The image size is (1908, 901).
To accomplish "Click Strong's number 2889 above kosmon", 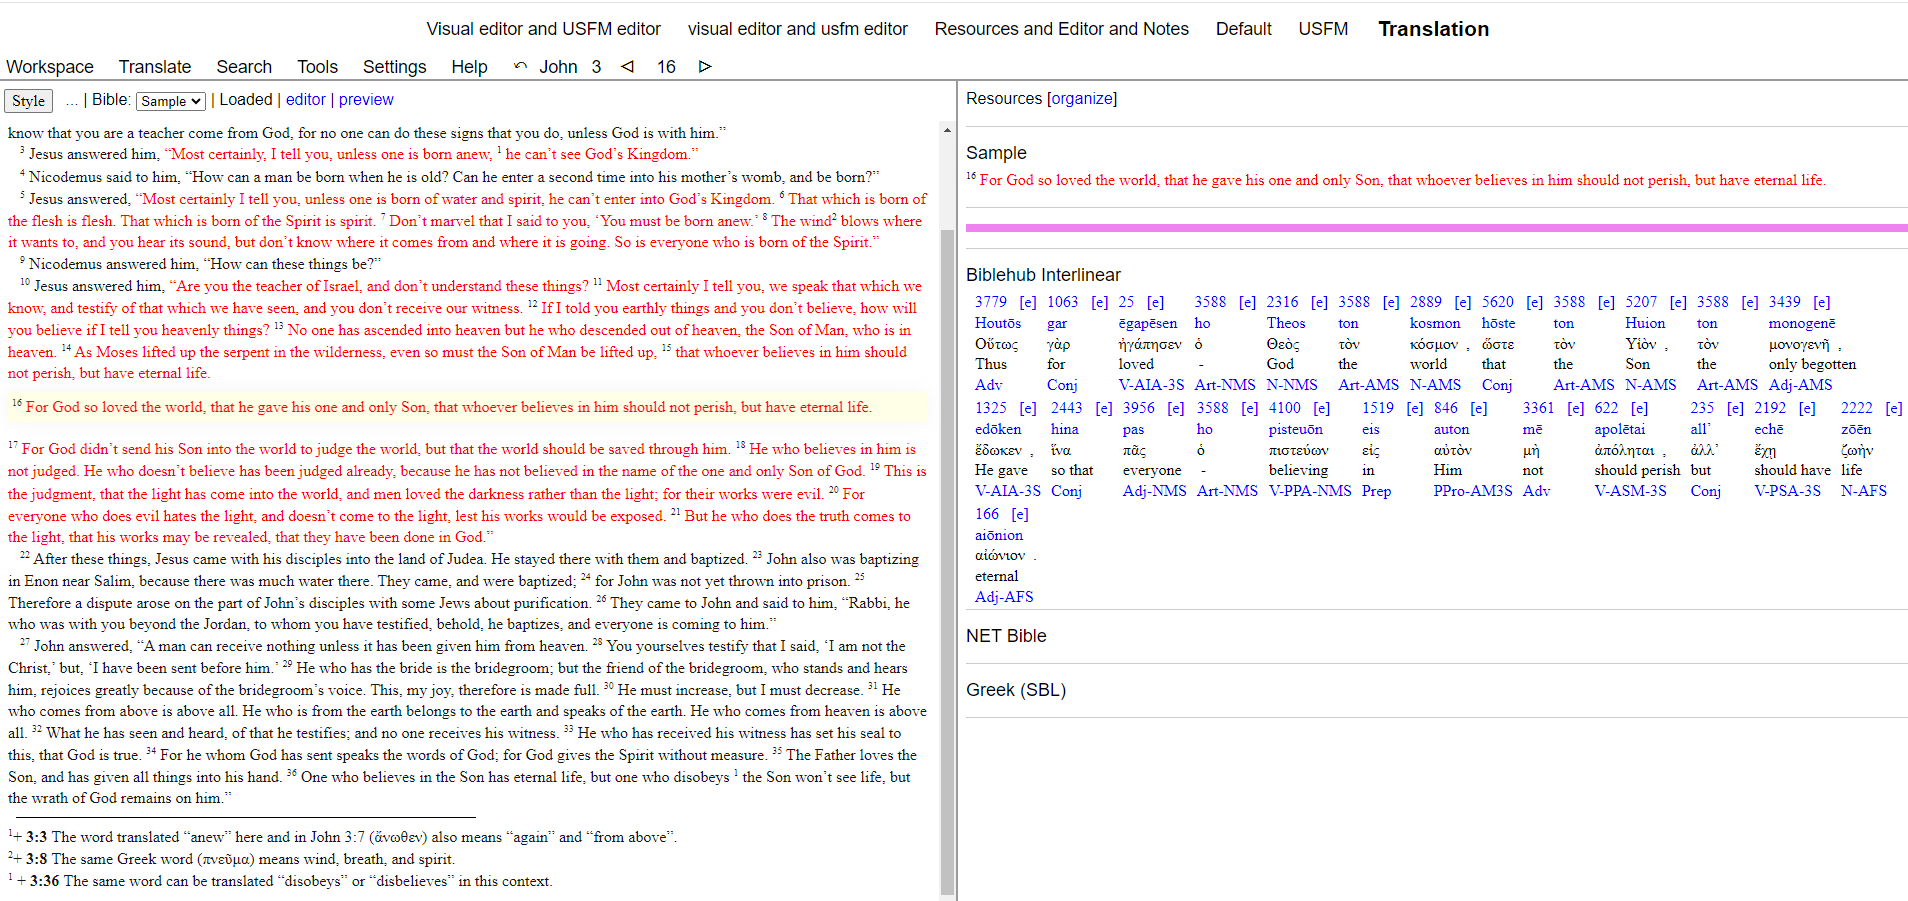I will (1425, 302).
